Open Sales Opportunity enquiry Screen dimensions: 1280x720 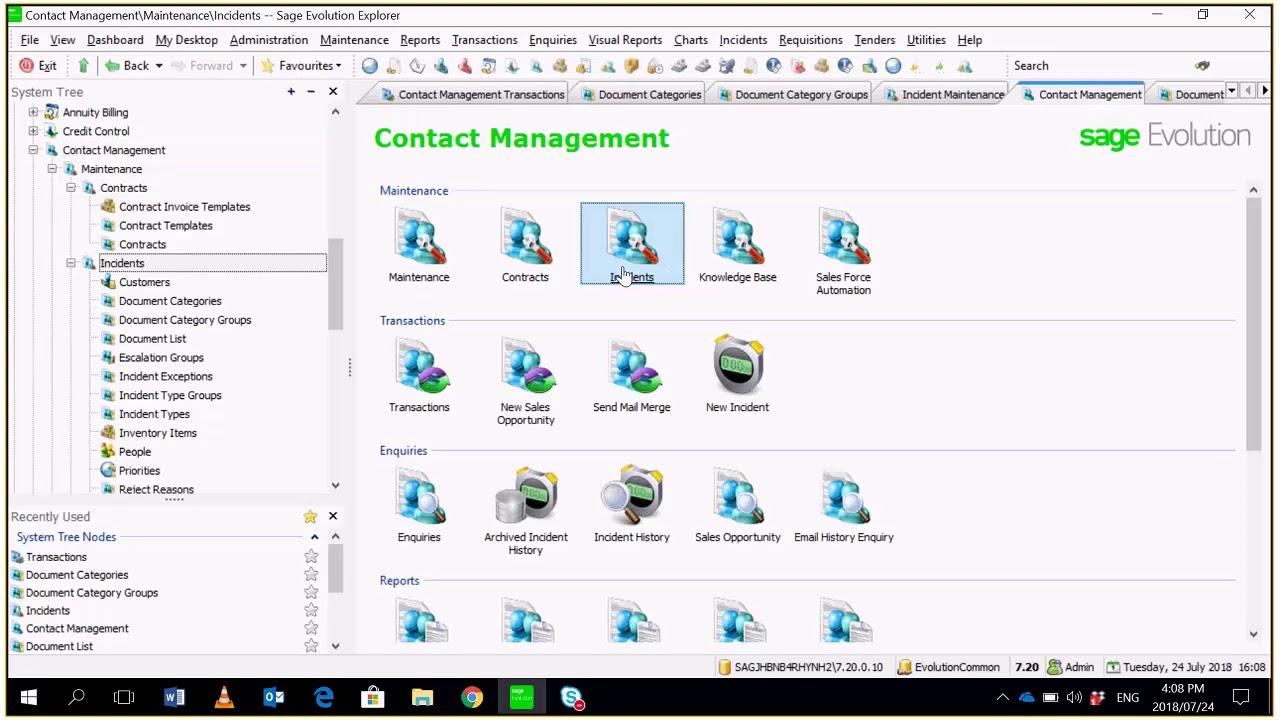tap(737, 505)
